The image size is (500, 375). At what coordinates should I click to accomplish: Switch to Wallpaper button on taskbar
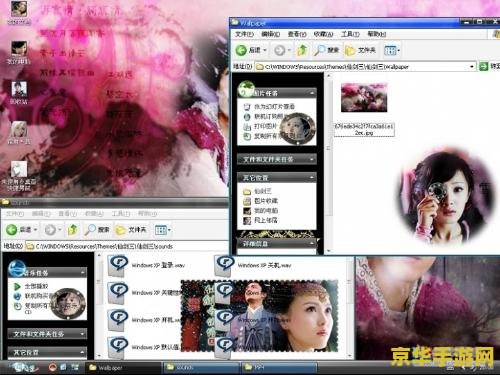point(123,368)
